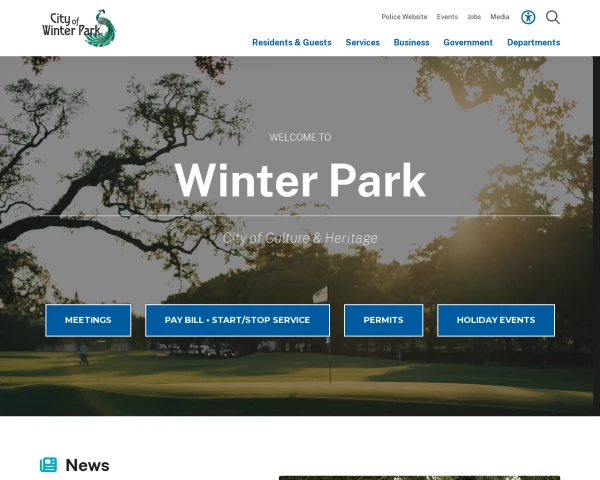Open the Business menu
The image size is (600, 480).
point(411,42)
